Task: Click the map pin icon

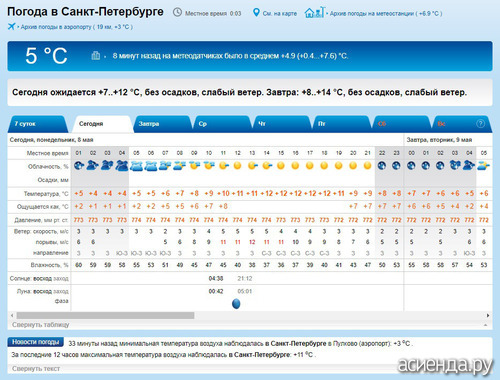Action: pos(256,13)
